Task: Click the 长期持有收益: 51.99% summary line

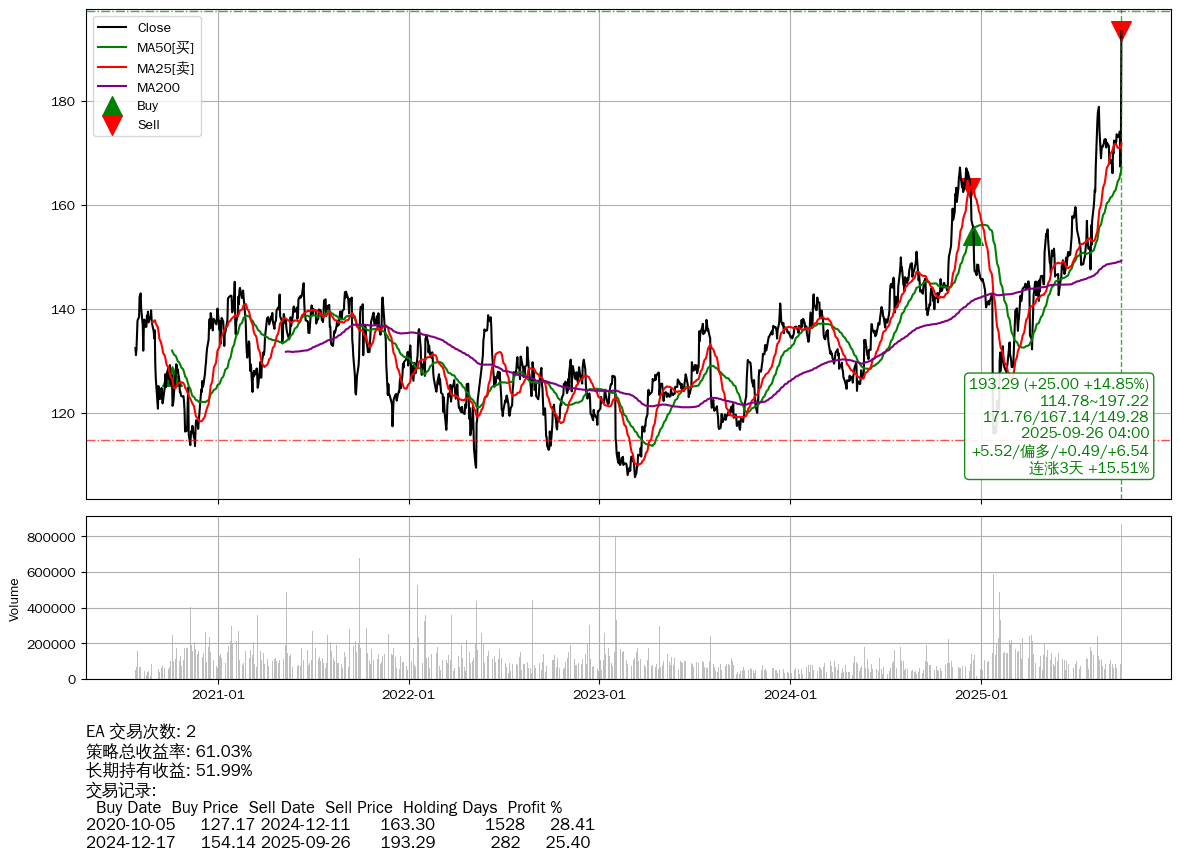Action: click(x=169, y=770)
